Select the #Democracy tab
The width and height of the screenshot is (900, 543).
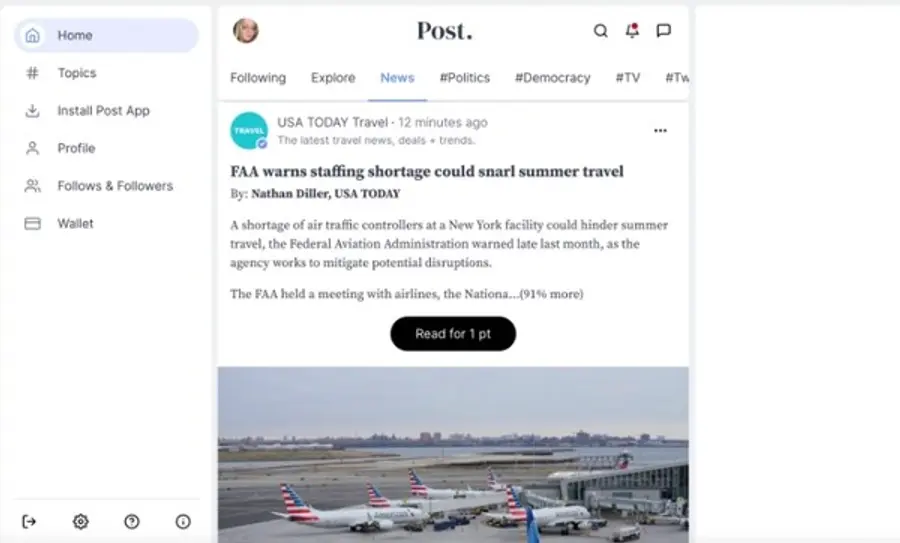553,78
